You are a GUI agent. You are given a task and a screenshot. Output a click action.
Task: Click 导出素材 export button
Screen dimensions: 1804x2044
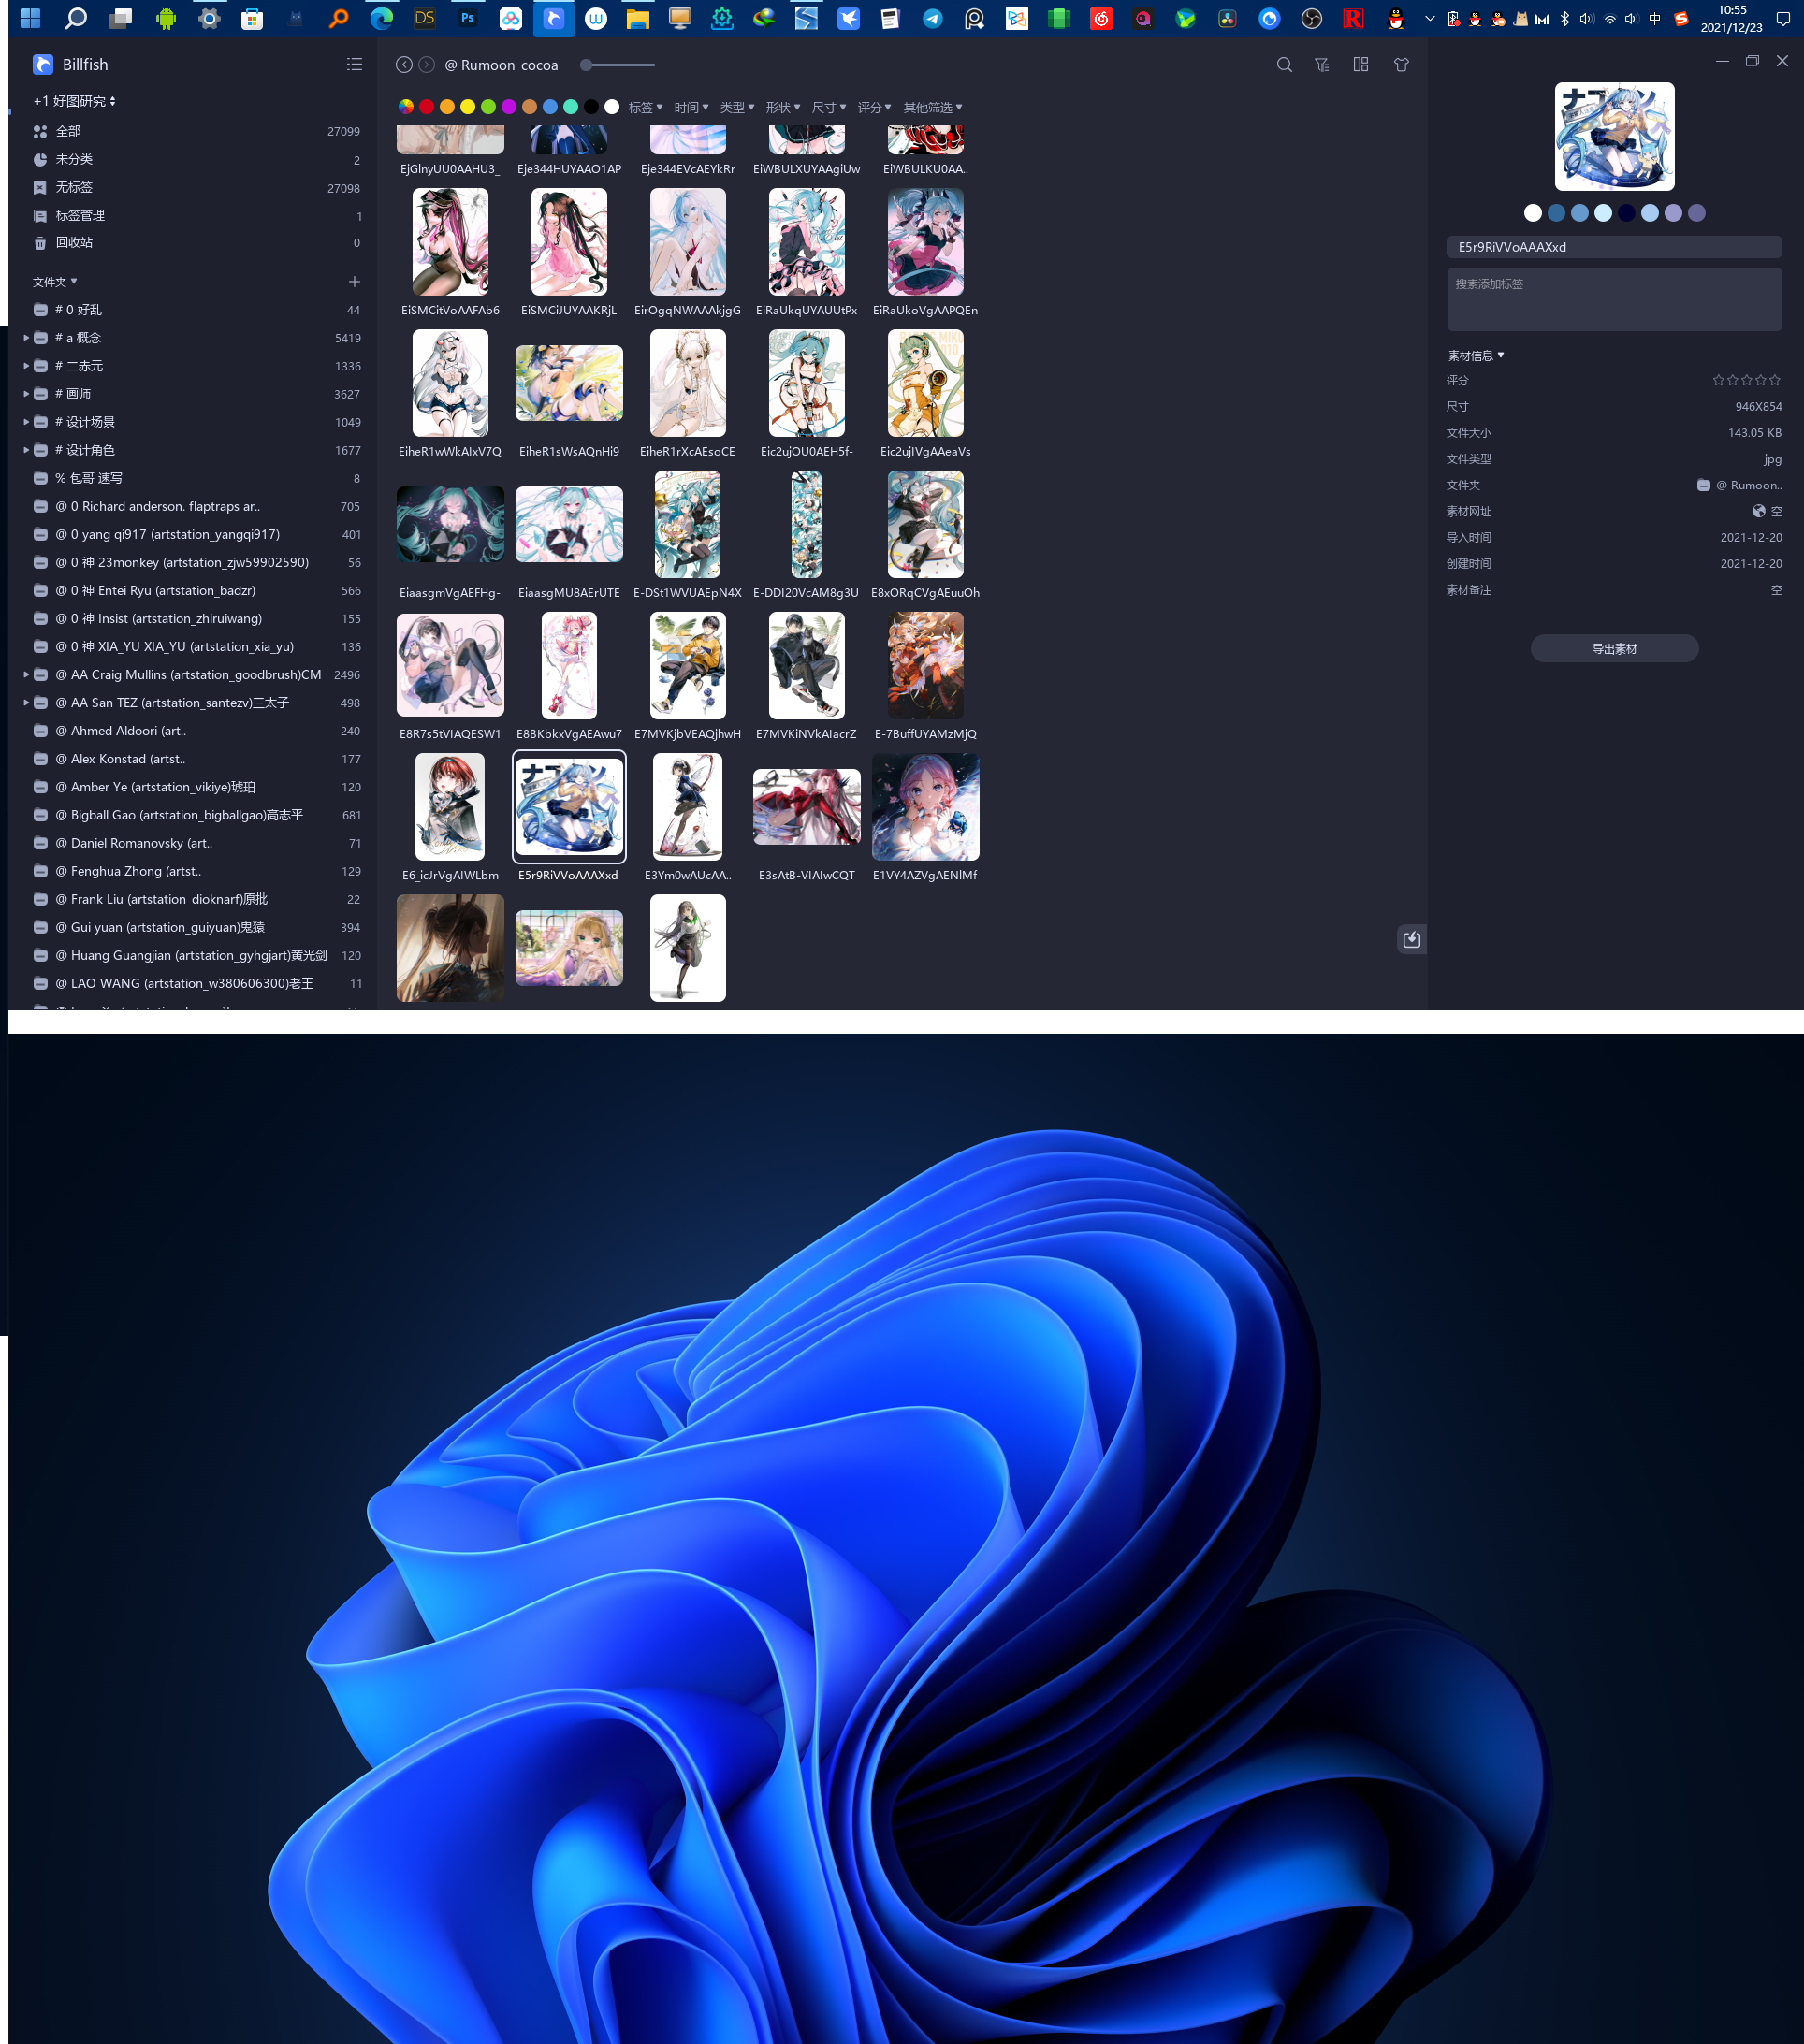point(1614,648)
